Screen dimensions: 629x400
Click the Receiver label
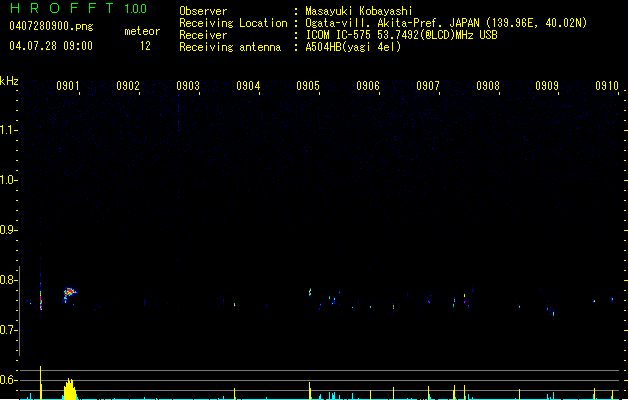pos(203,35)
